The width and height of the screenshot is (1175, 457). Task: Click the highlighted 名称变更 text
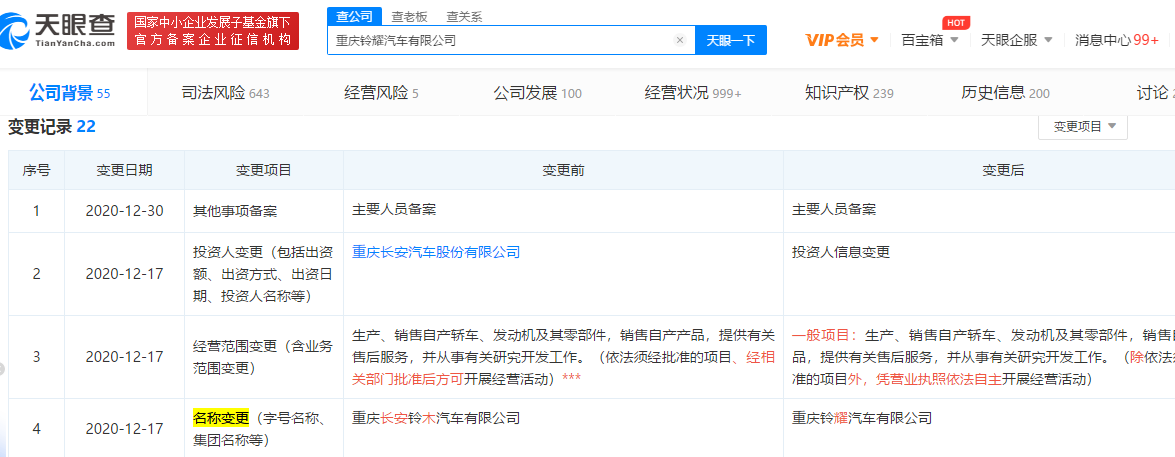pos(220,418)
